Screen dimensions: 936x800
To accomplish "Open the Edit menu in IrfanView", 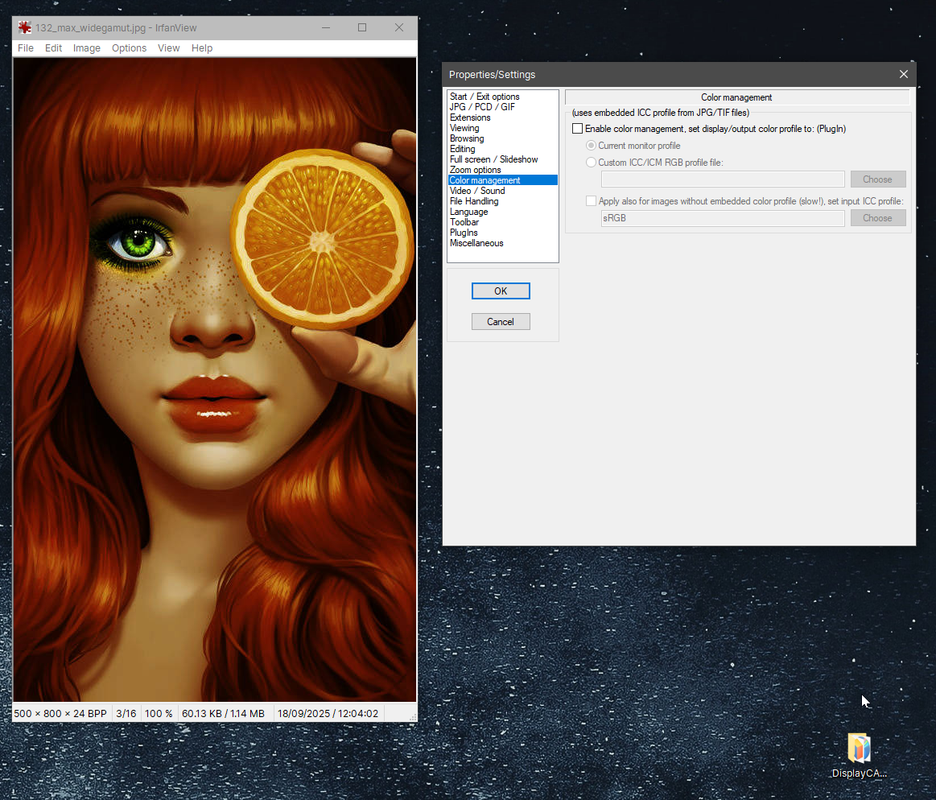I will point(53,48).
